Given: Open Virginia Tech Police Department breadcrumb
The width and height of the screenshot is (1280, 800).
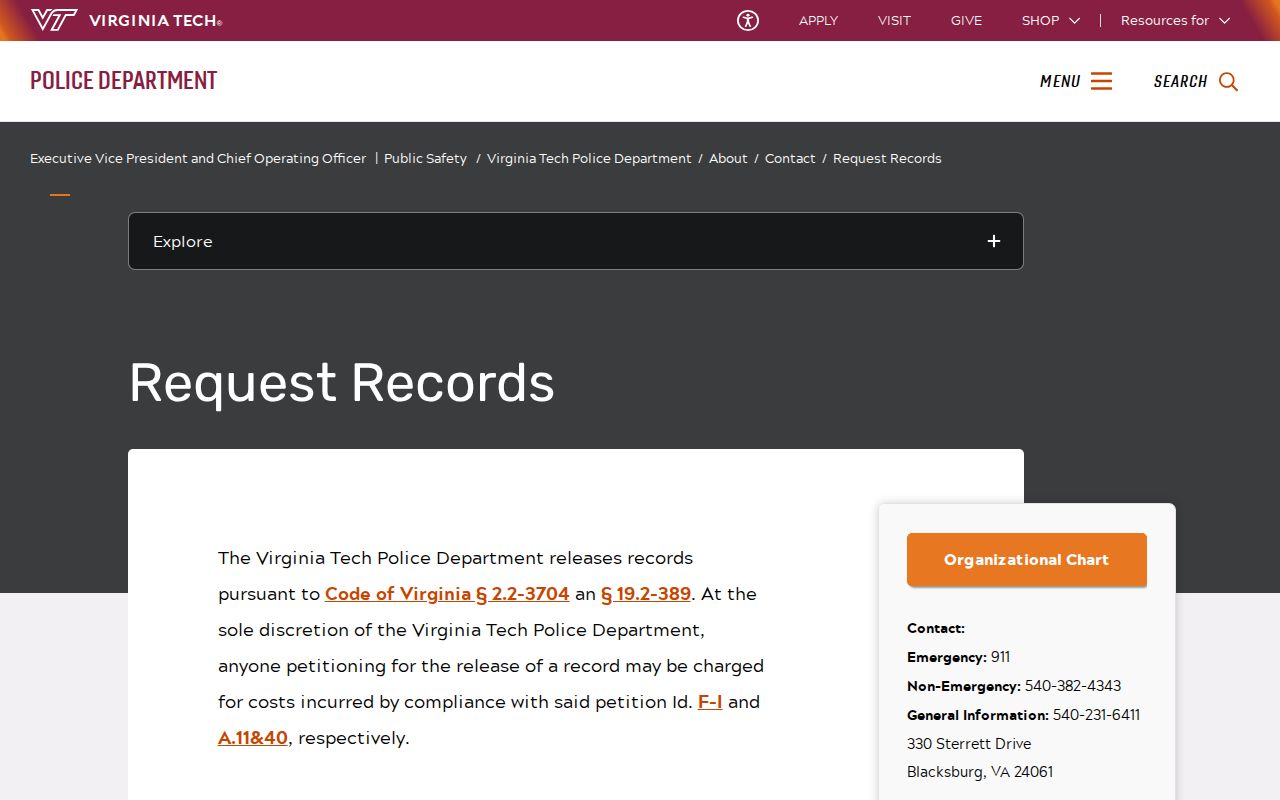Looking at the screenshot, I should click(589, 158).
